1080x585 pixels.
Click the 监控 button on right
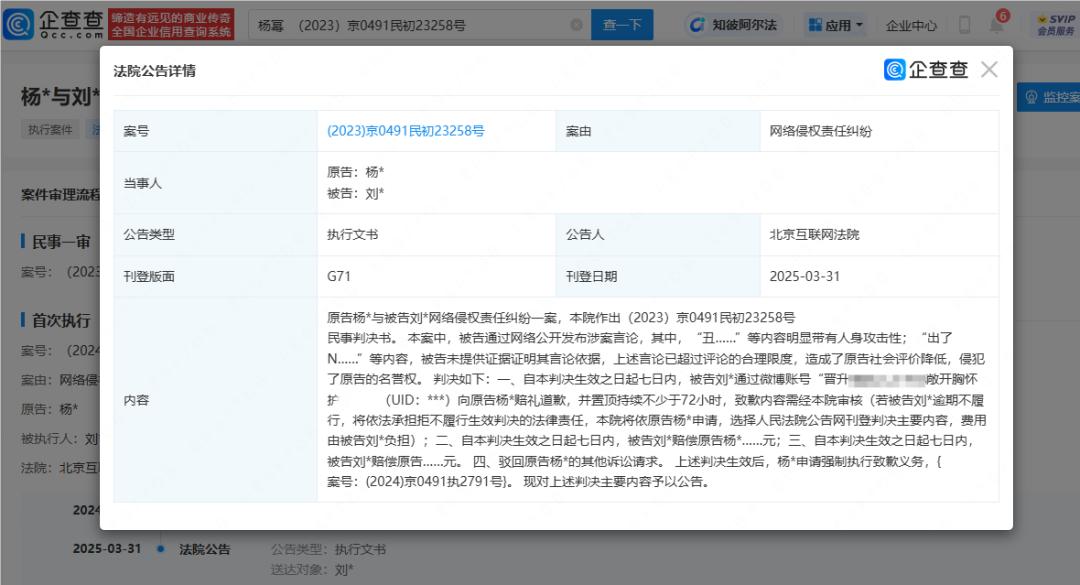1050,97
